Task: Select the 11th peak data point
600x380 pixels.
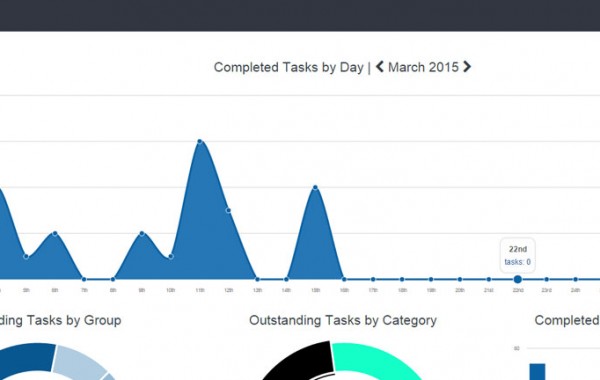Action: (x=199, y=142)
